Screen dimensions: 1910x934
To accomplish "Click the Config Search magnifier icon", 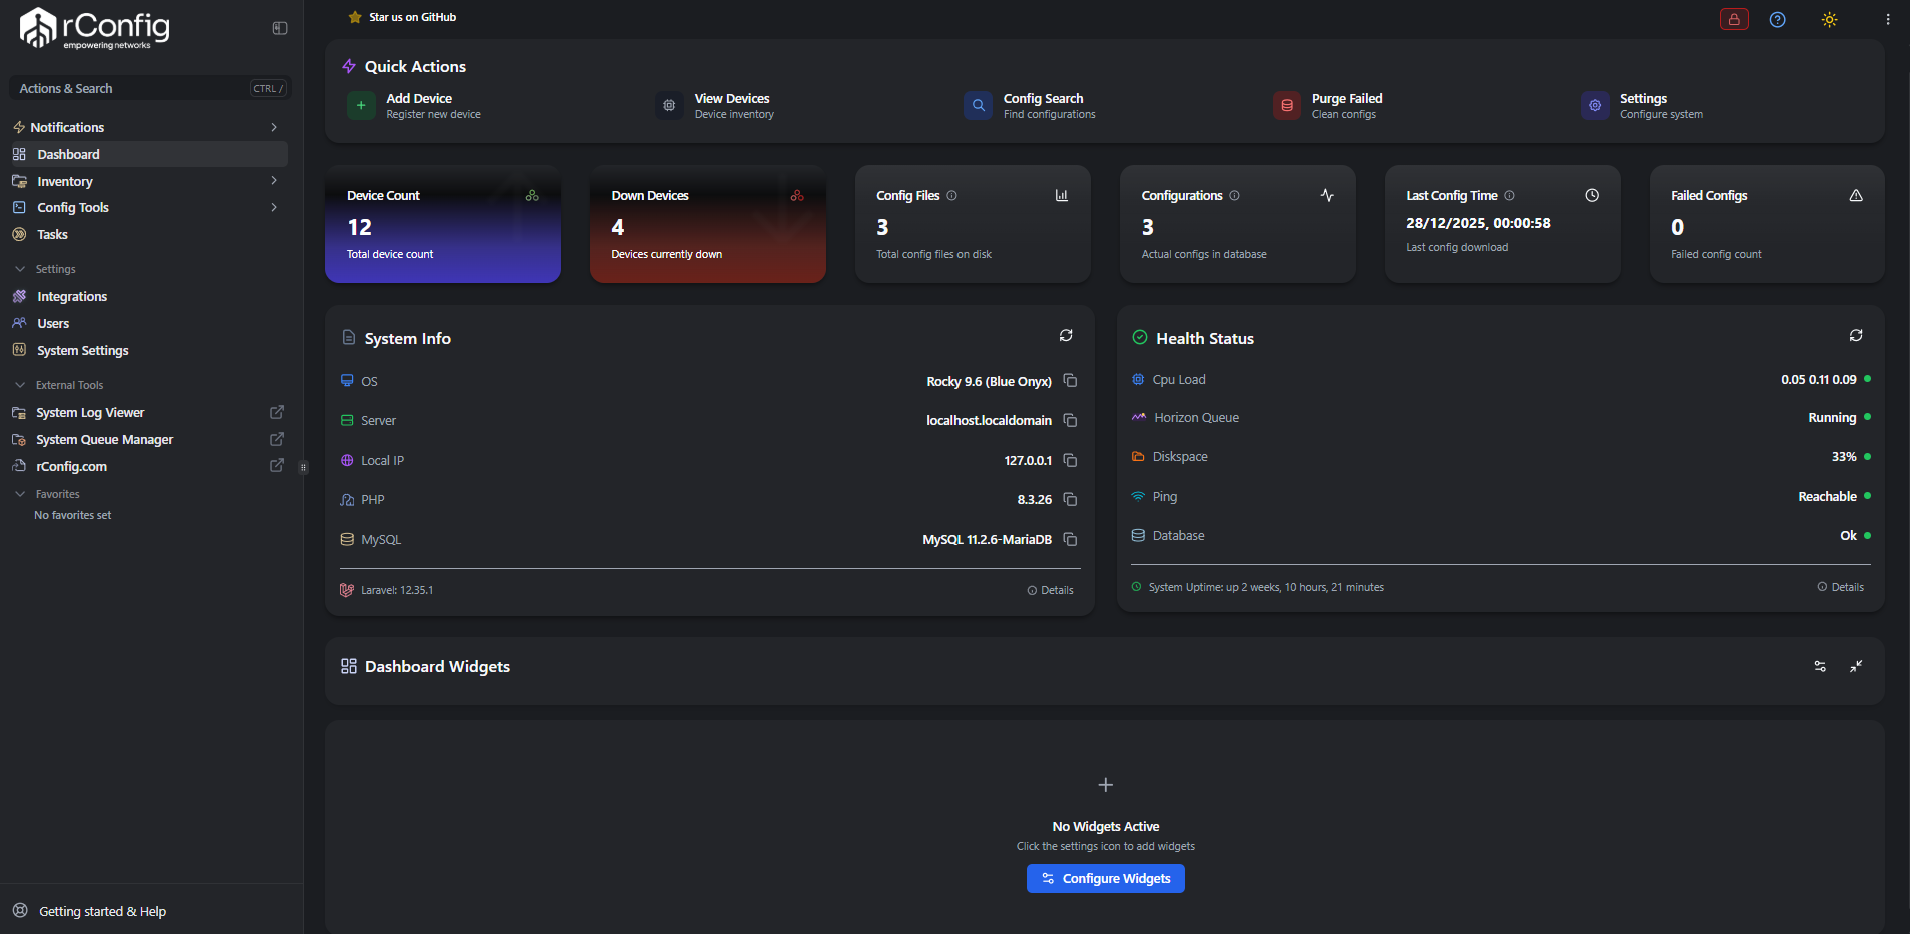I will [x=978, y=105].
